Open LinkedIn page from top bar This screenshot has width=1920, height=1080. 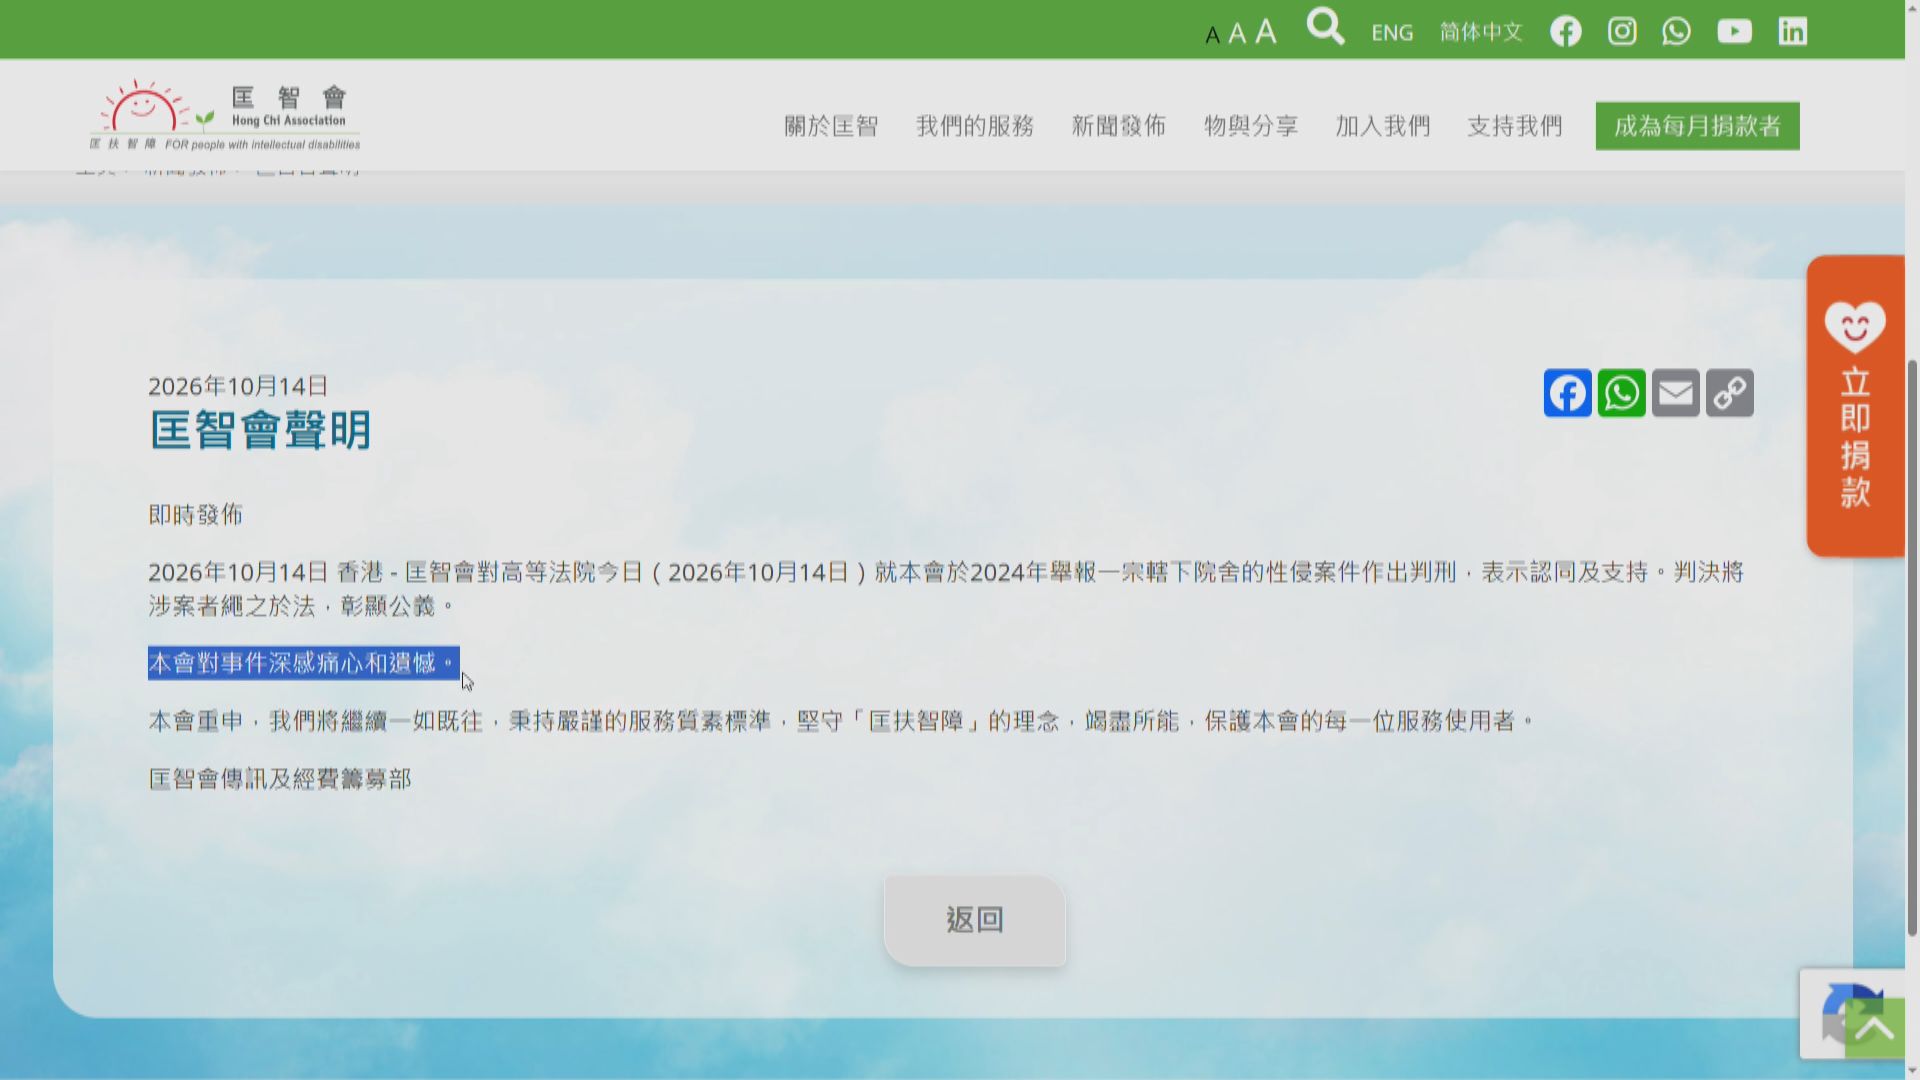coord(1792,32)
